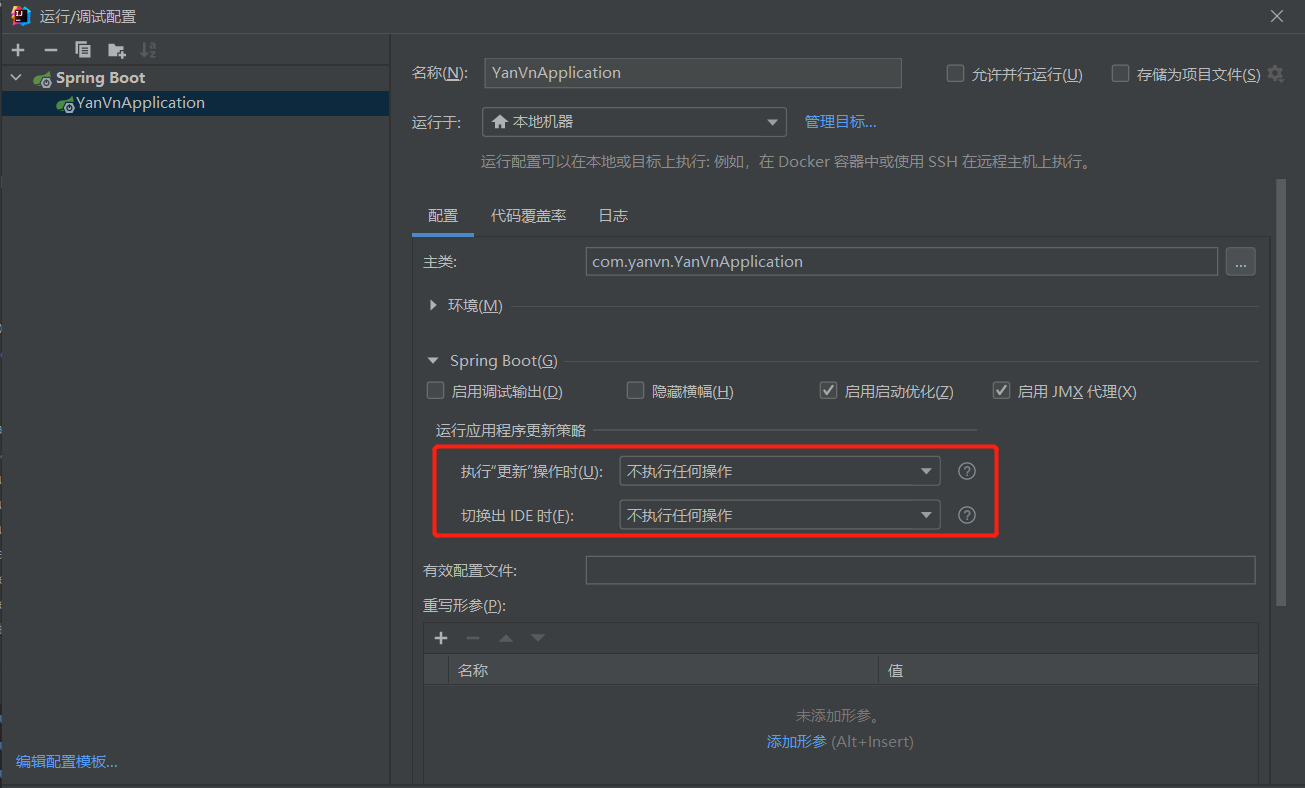The height and width of the screenshot is (788, 1305).
Task: Click the 名称 column header in parameters table
Action: coord(663,670)
